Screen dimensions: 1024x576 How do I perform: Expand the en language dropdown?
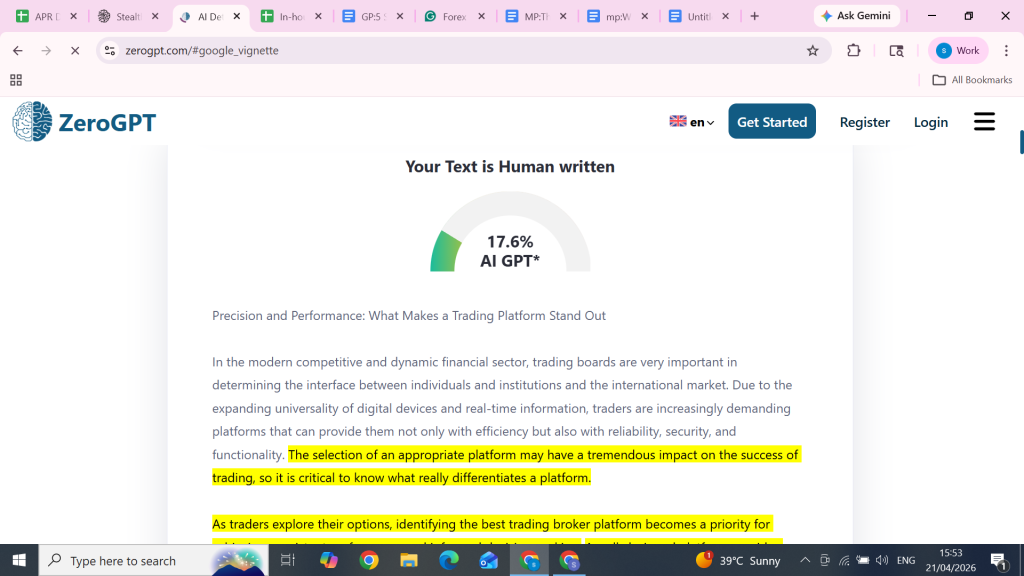(x=692, y=122)
